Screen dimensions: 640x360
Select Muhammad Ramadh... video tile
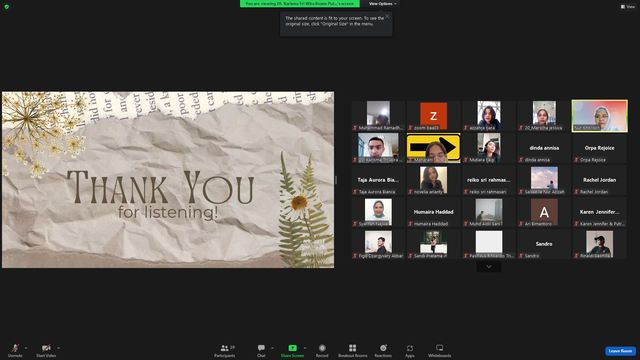(x=378, y=116)
